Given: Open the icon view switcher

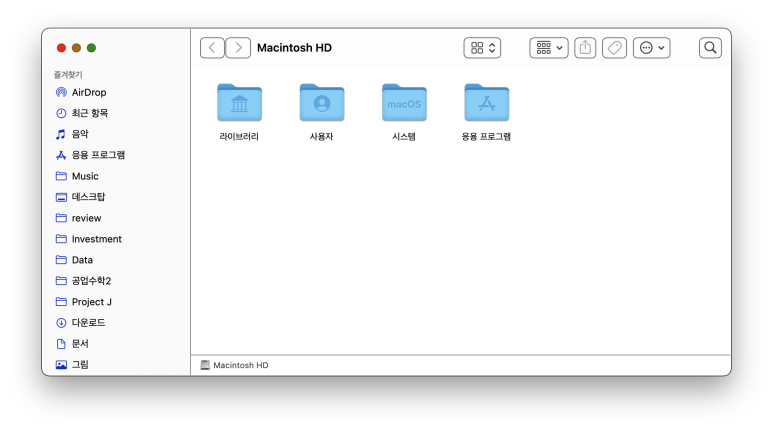Looking at the screenshot, I should click(482, 48).
